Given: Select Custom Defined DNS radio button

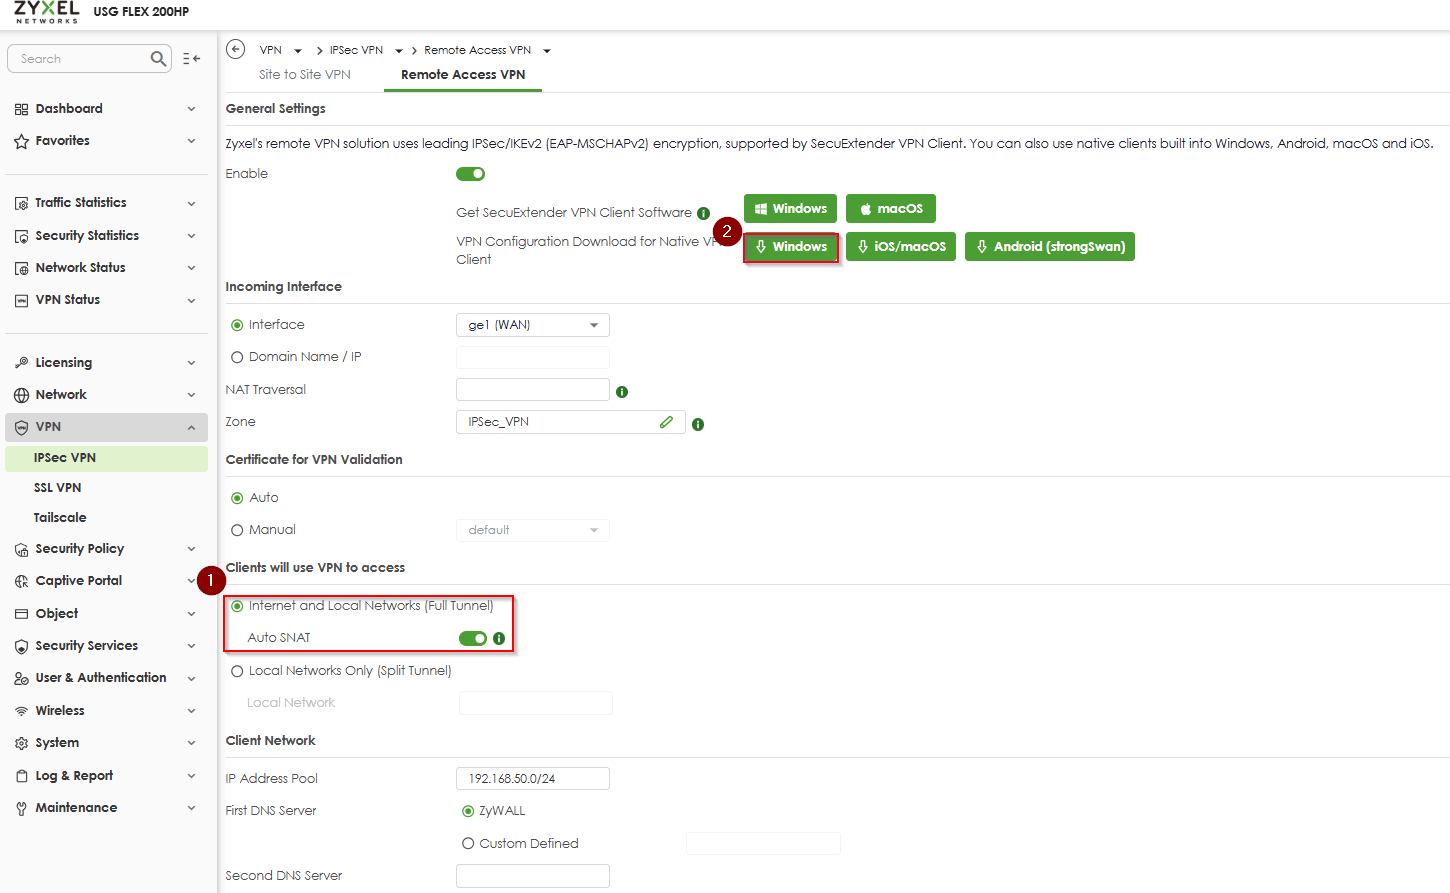Looking at the screenshot, I should pos(467,844).
